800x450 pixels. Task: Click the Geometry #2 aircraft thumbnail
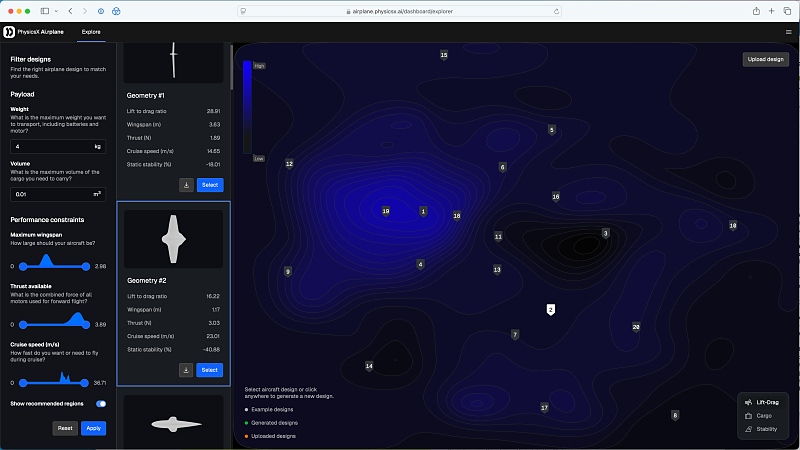tap(173, 239)
